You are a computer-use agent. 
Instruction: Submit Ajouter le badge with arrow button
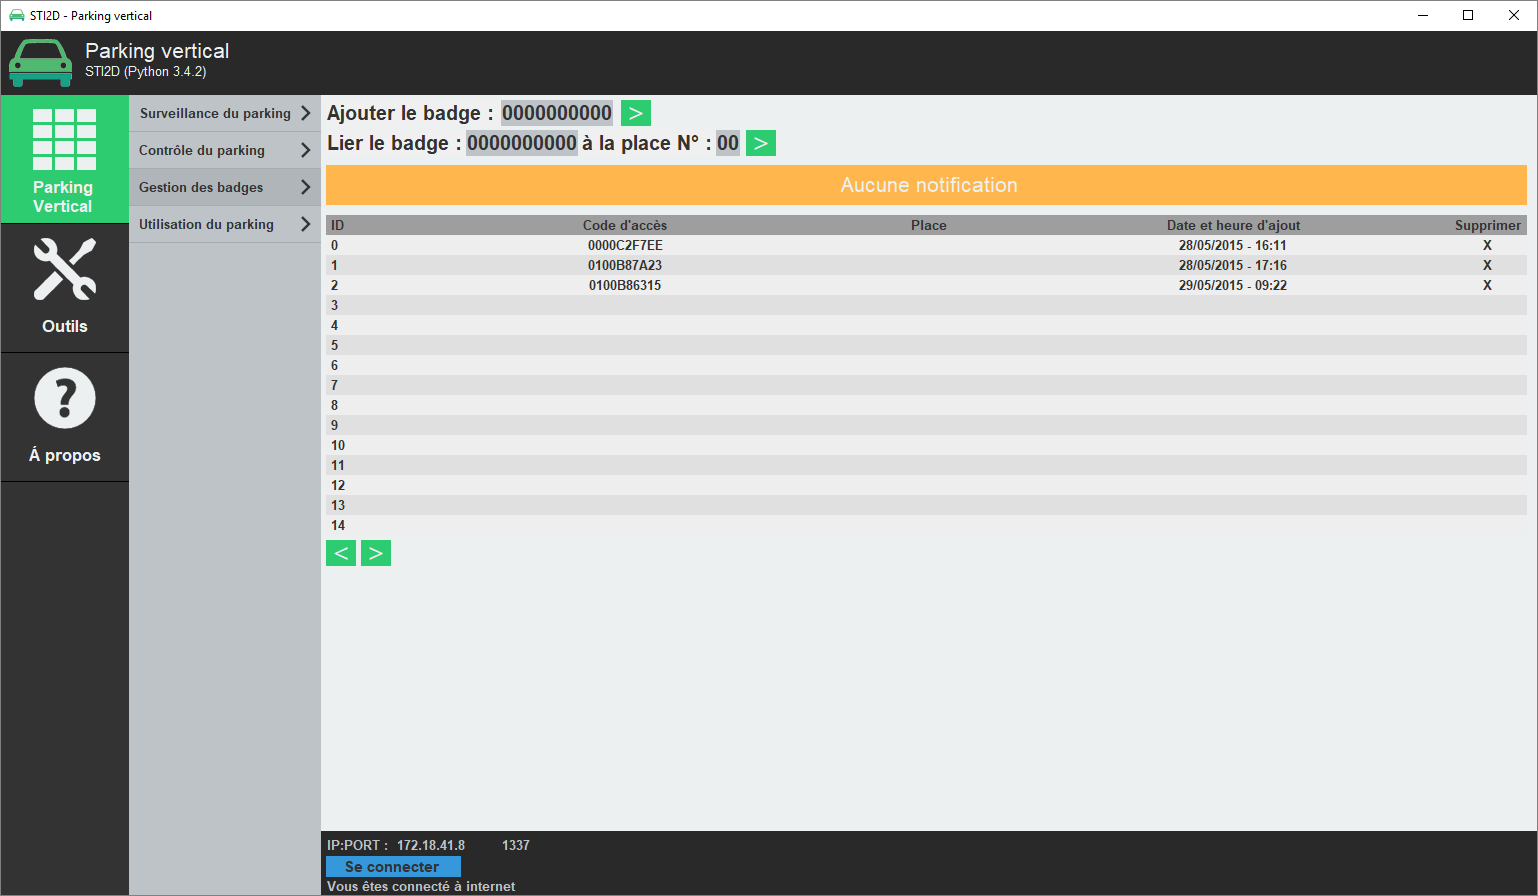coord(636,113)
